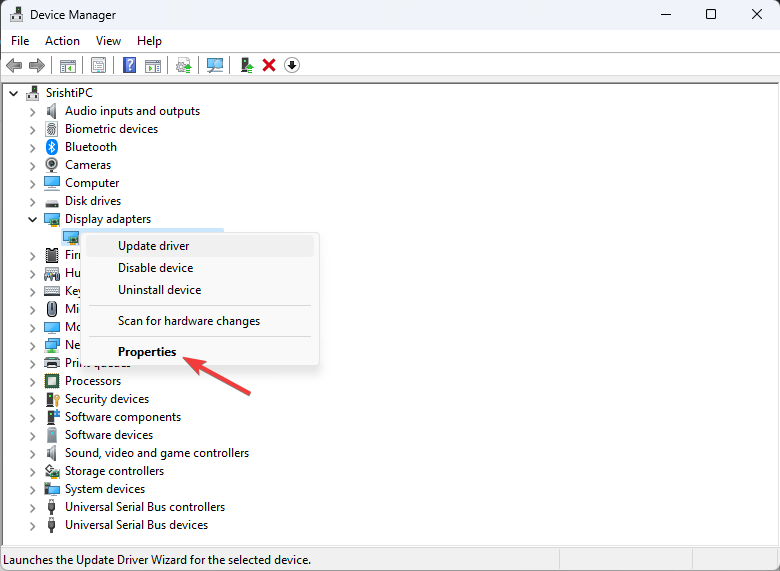Choose Scan for hardware changes in context menu

[200, 321]
